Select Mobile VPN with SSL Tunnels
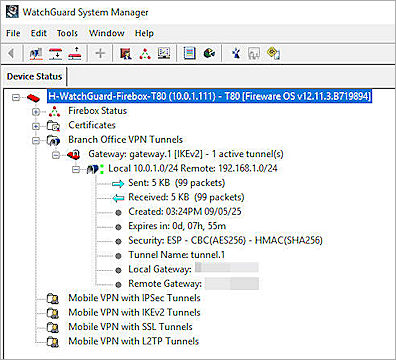Image resolution: width=396 pixels, height=360 pixels. pyautogui.click(x=130, y=327)
